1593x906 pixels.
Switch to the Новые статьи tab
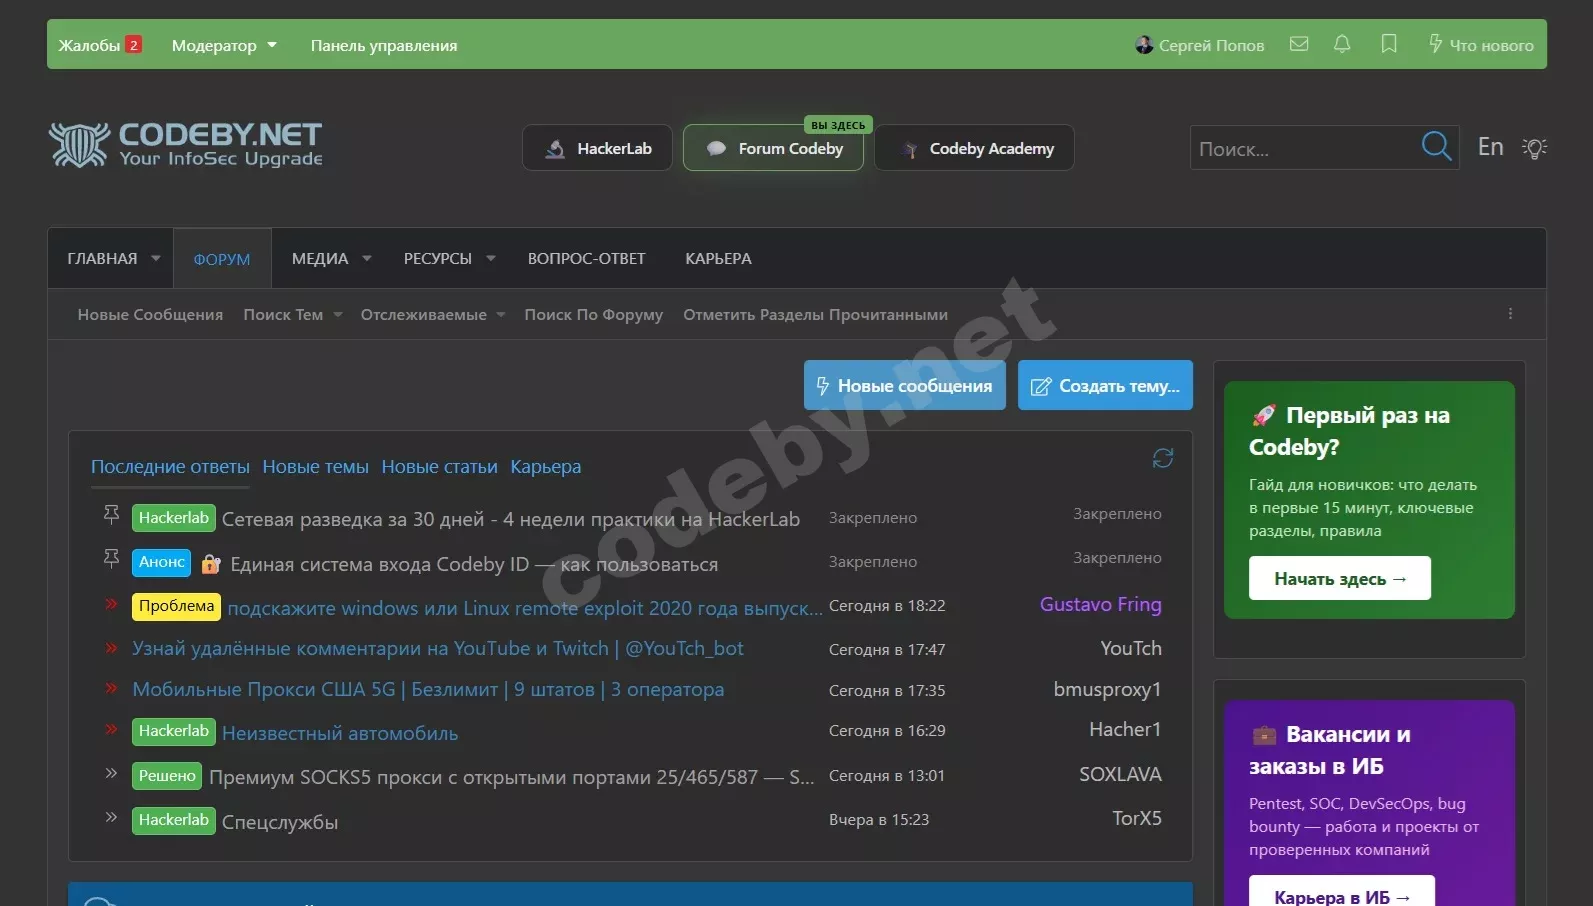click(x=439, y=467)
